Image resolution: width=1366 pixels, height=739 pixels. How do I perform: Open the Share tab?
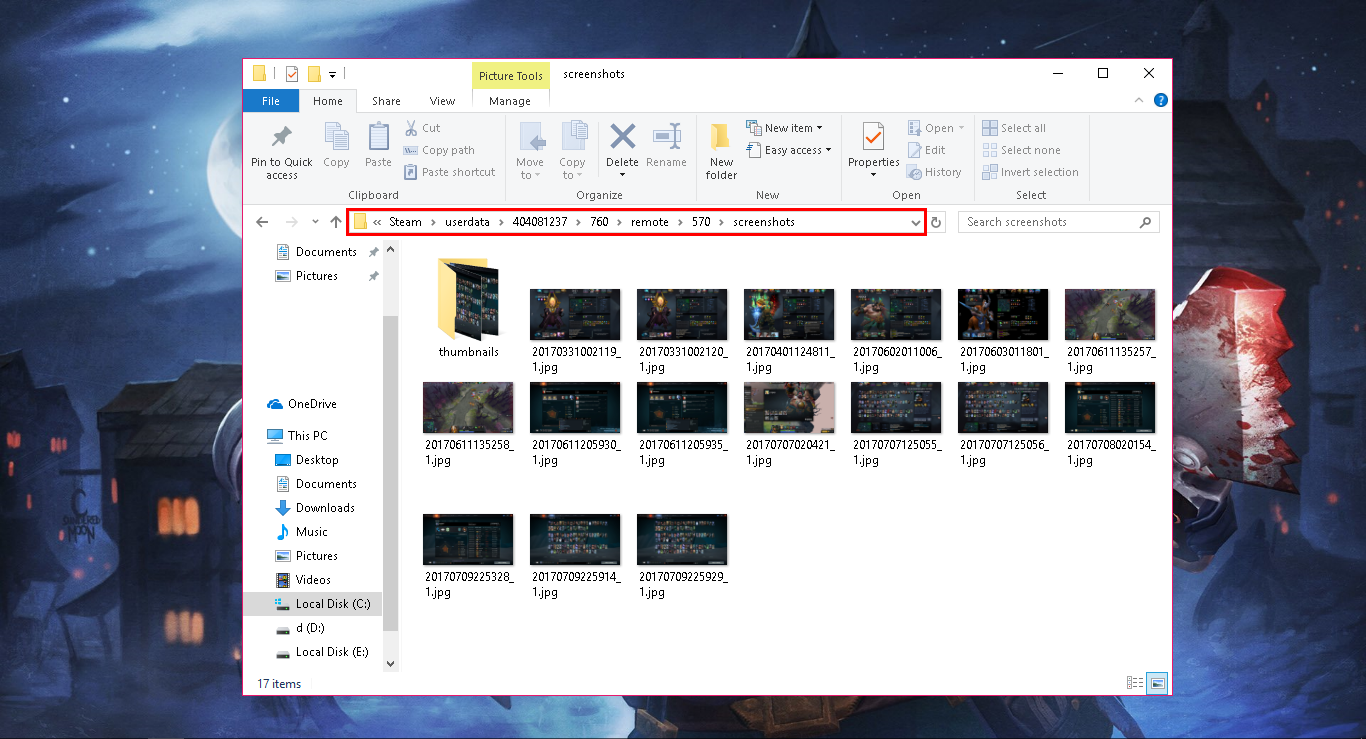386,101
